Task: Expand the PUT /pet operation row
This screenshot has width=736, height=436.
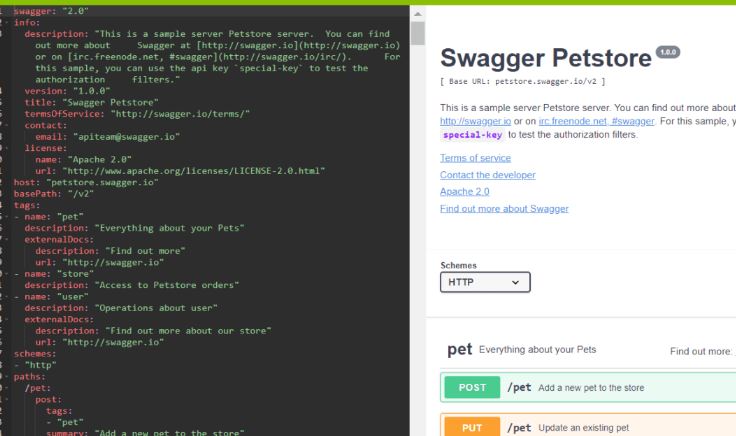Action: 588,426
